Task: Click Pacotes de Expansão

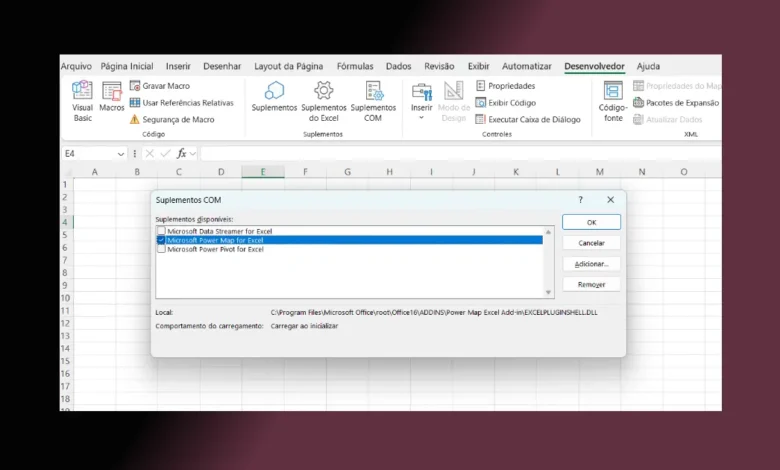Action: (x=676, y=102)
